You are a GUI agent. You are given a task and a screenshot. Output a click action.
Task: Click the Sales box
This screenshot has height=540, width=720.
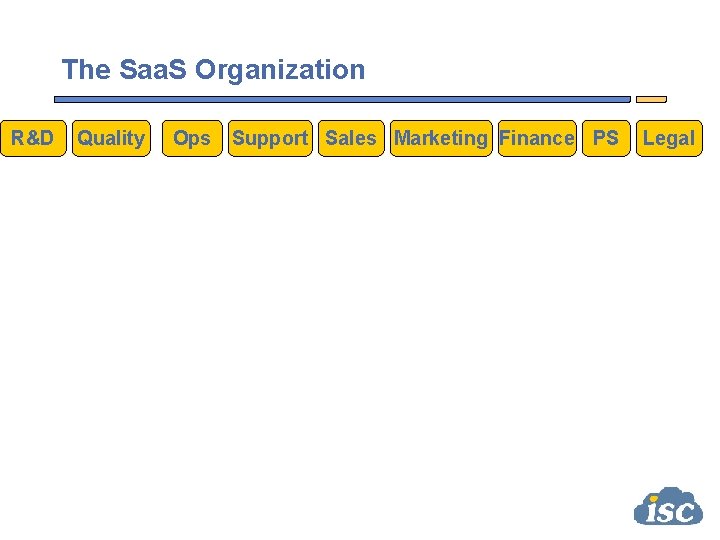(x=351, y=138)
